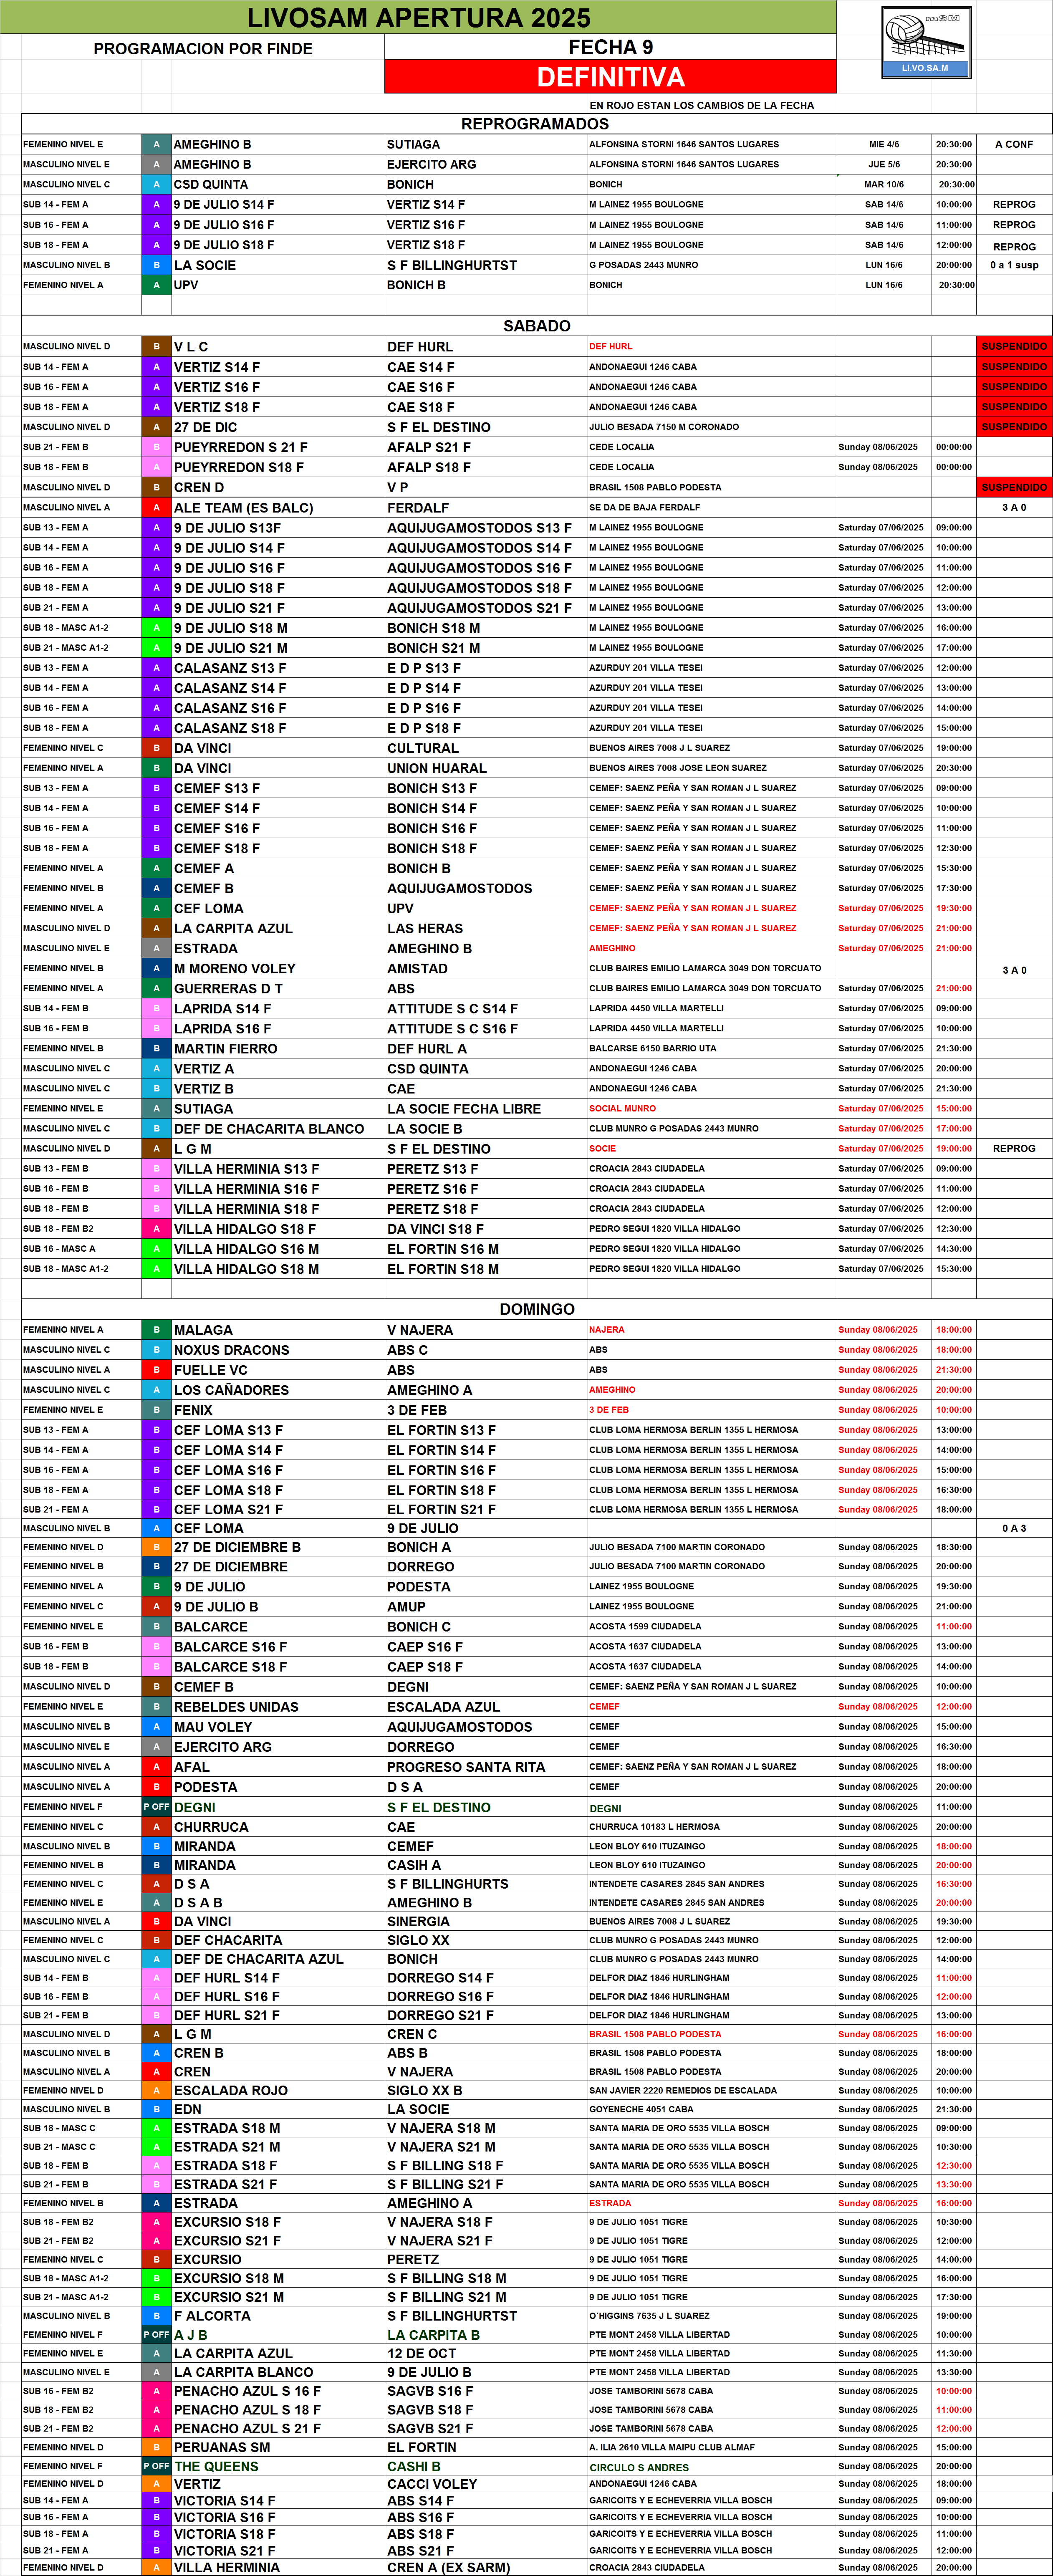Click the ESCALADA ROJO team cell
This screenshot has height=2576, width=1053.
click(x=278, y=2090)
